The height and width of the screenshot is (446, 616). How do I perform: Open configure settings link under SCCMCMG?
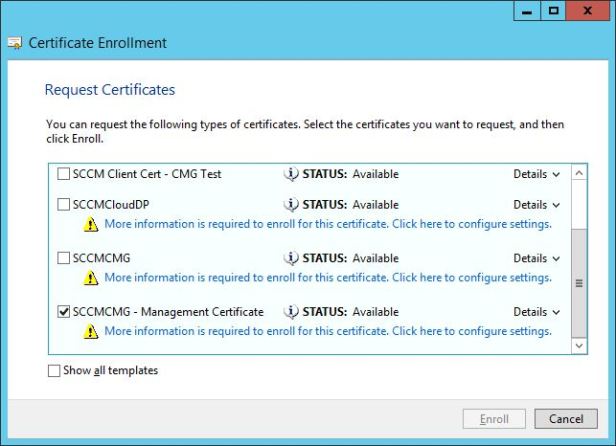(x=328, y=277)
